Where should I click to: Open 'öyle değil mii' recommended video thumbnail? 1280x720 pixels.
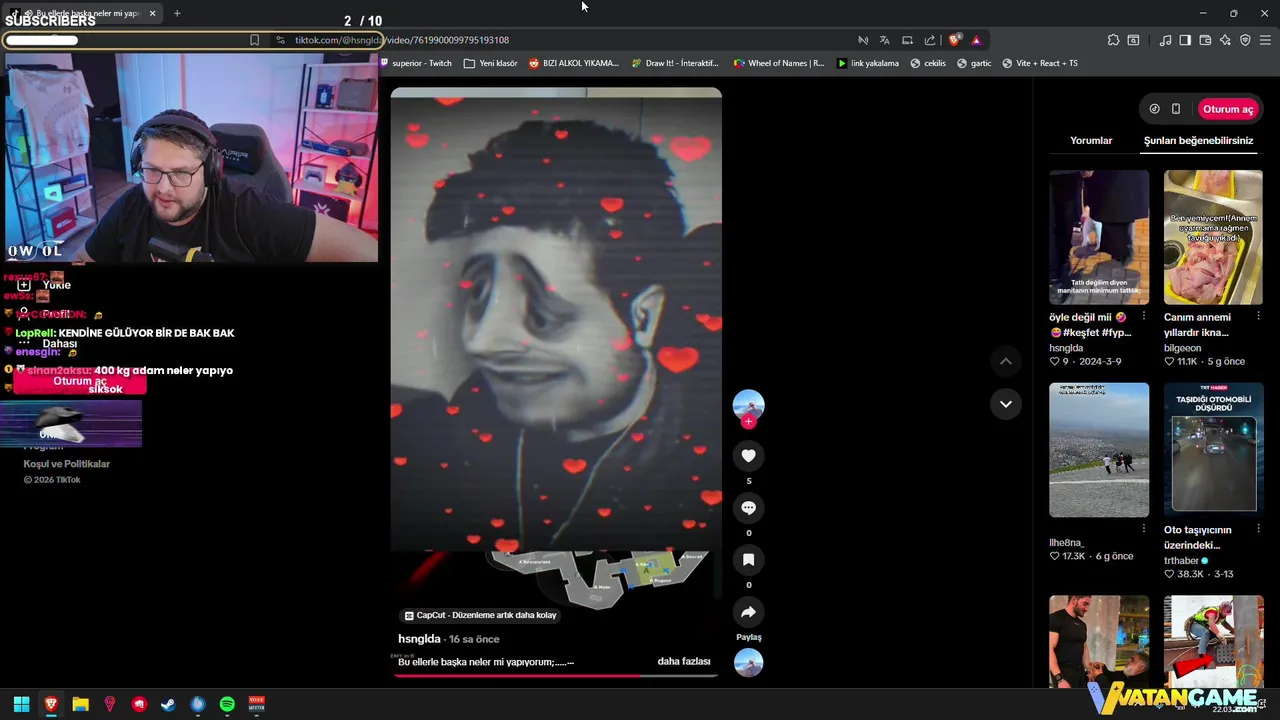tap(1099, 237)
